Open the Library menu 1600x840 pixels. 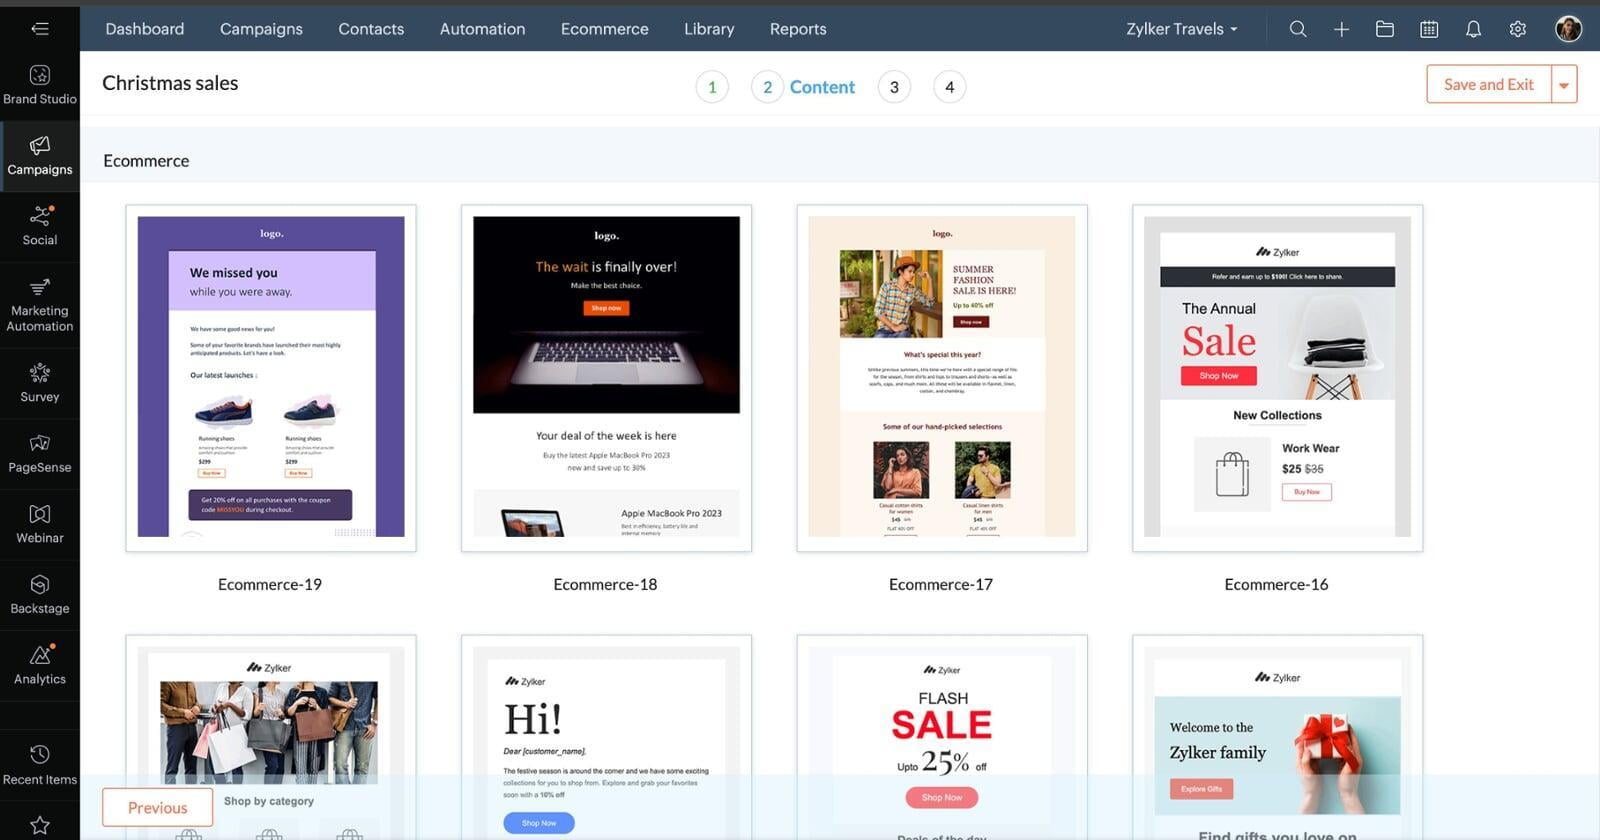709,29
